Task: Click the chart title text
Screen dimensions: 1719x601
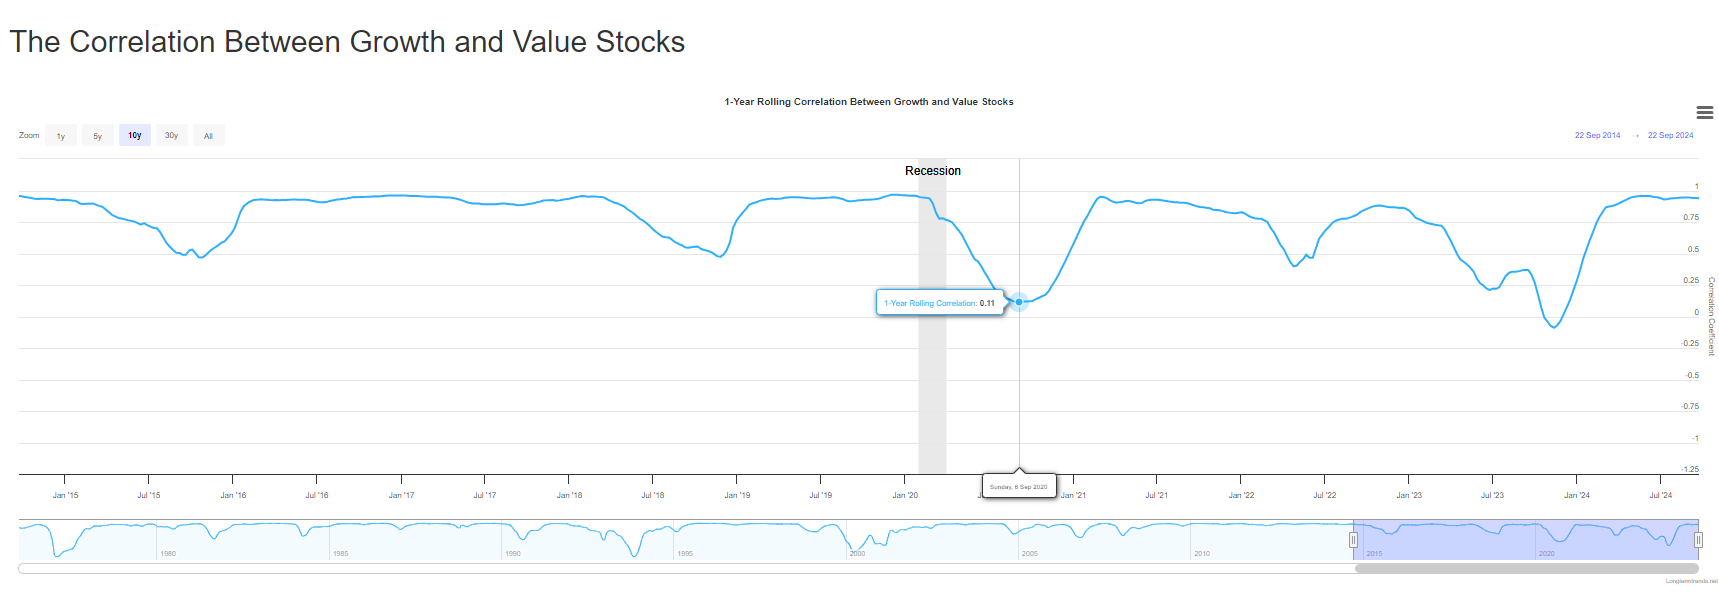Action: (x=868, y=102)
